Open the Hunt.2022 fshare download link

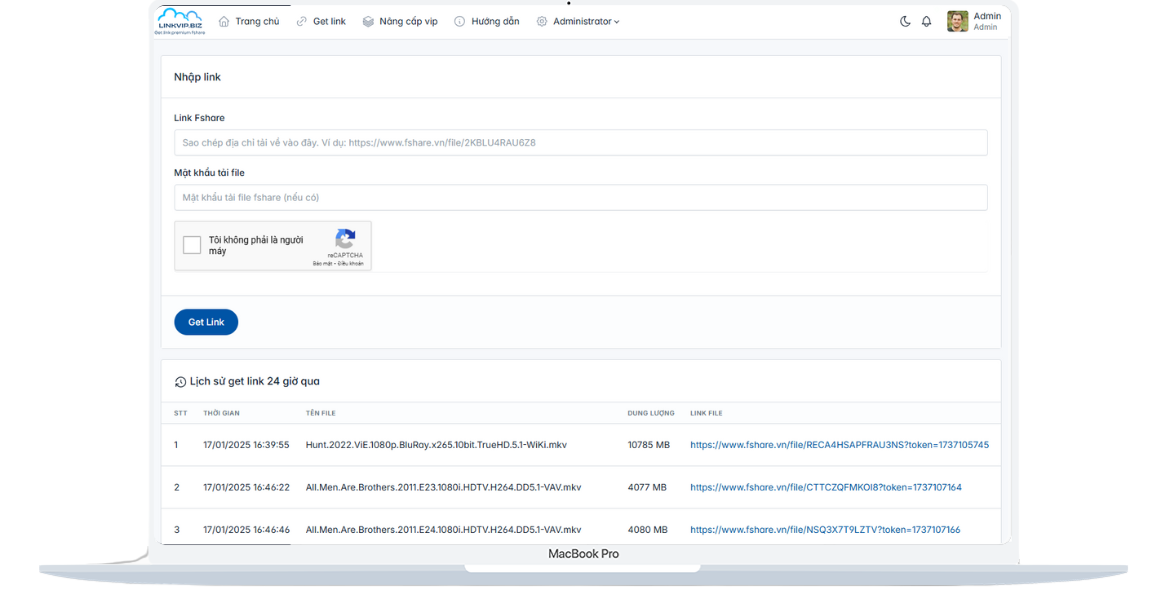click(839, 445)
